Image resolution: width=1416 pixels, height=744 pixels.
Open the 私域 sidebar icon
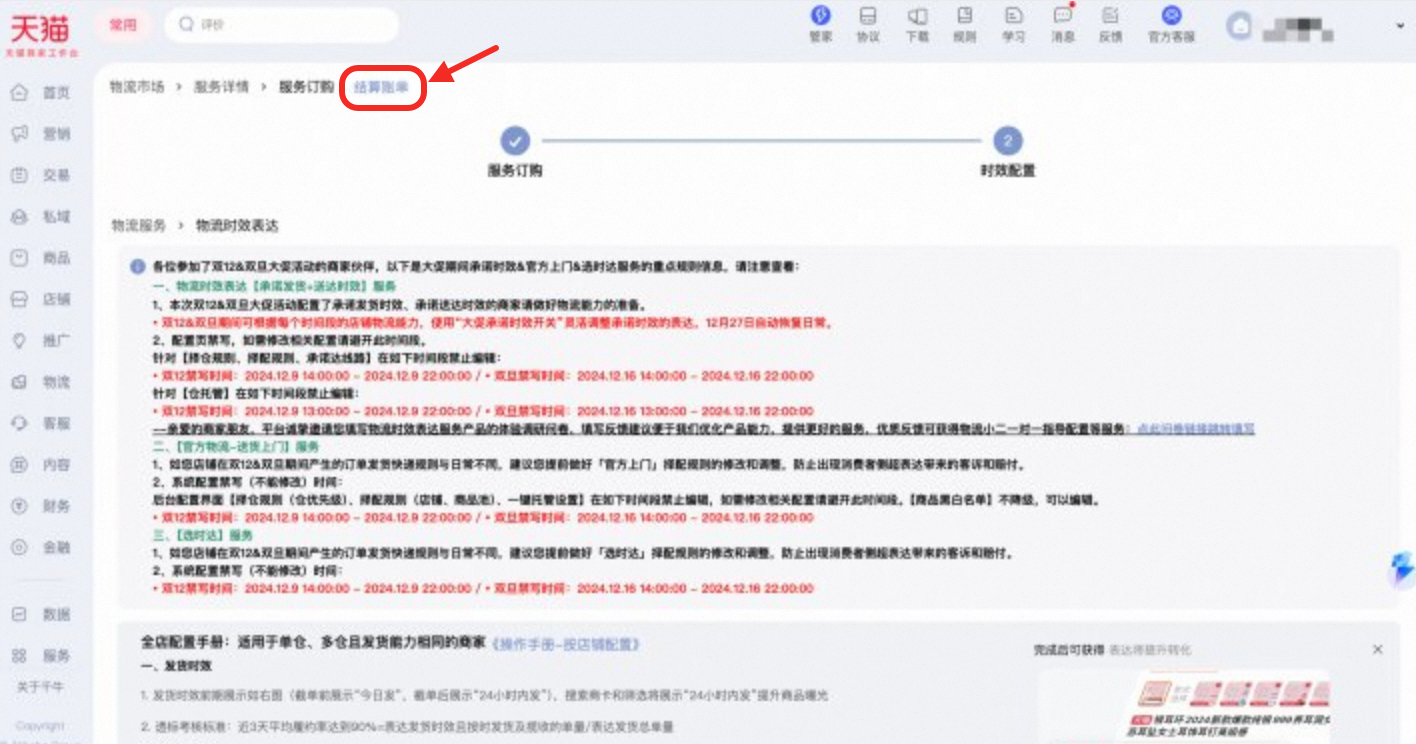19,216
